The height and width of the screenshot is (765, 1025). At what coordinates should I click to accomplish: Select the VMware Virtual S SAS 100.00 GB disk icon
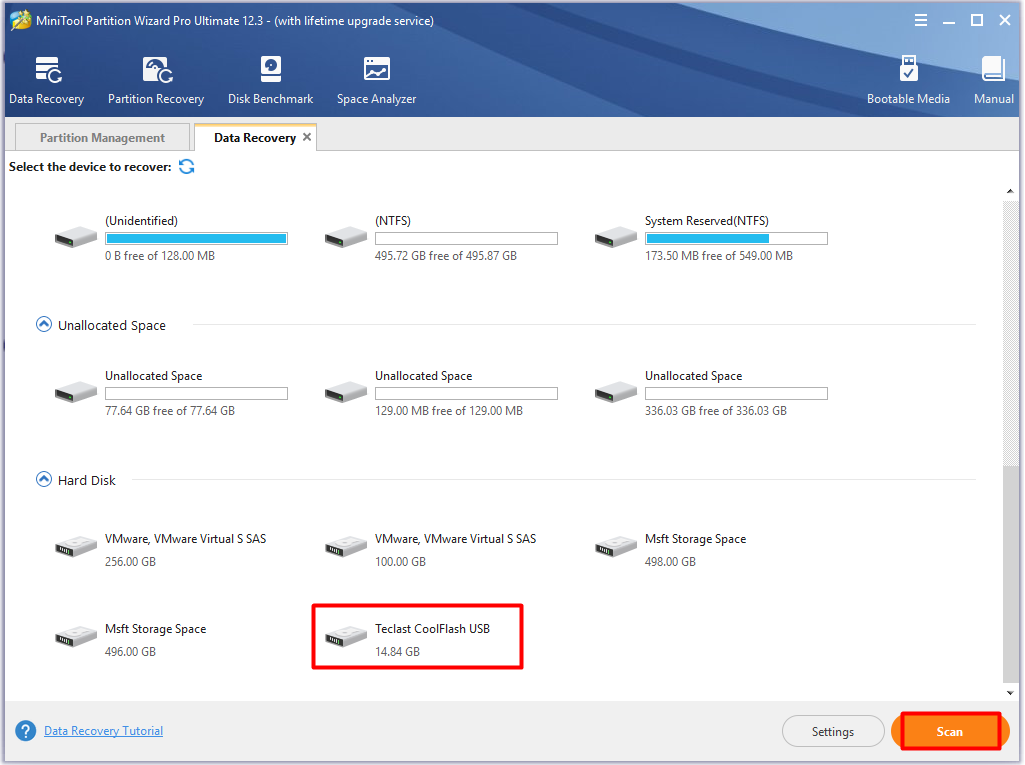(346, 547)
